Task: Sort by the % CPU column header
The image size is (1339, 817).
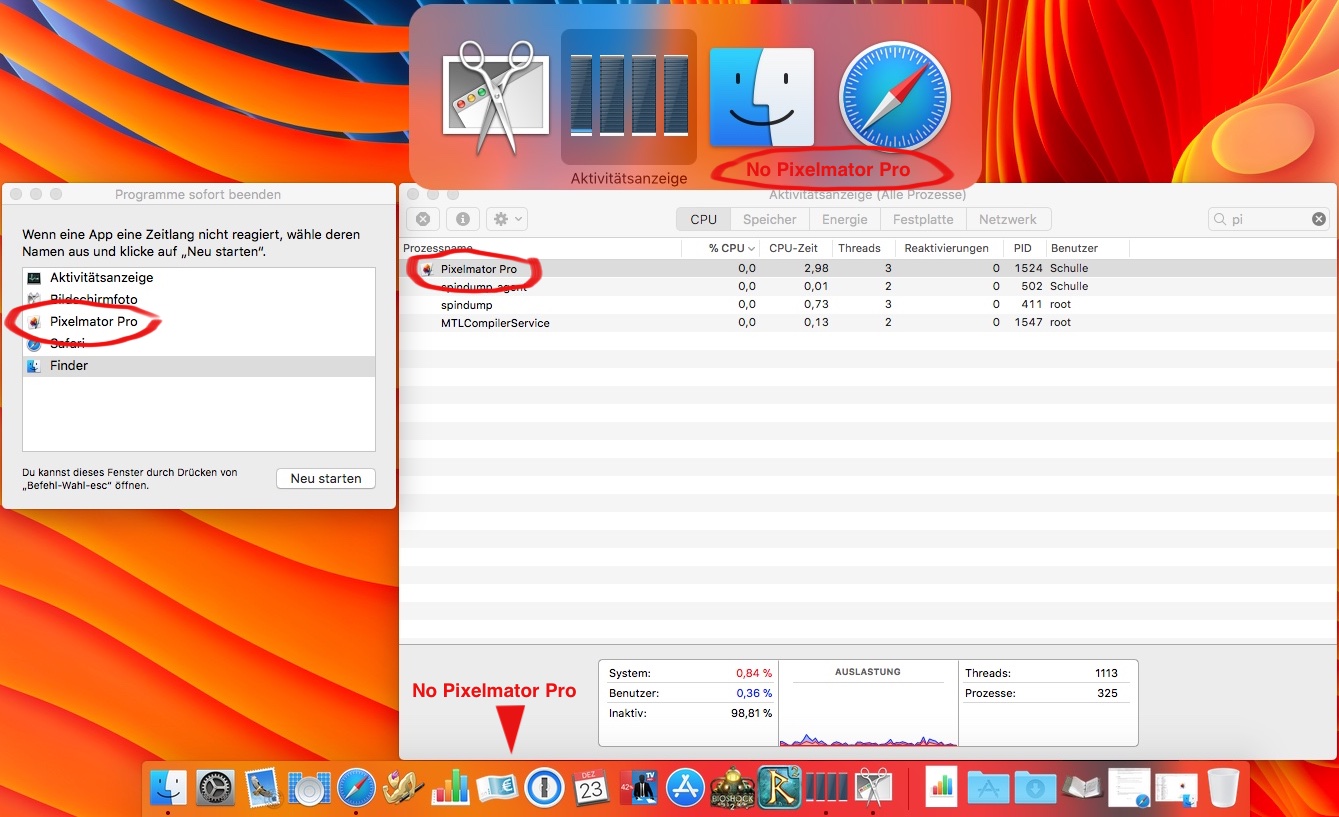Action: point(721,248)
